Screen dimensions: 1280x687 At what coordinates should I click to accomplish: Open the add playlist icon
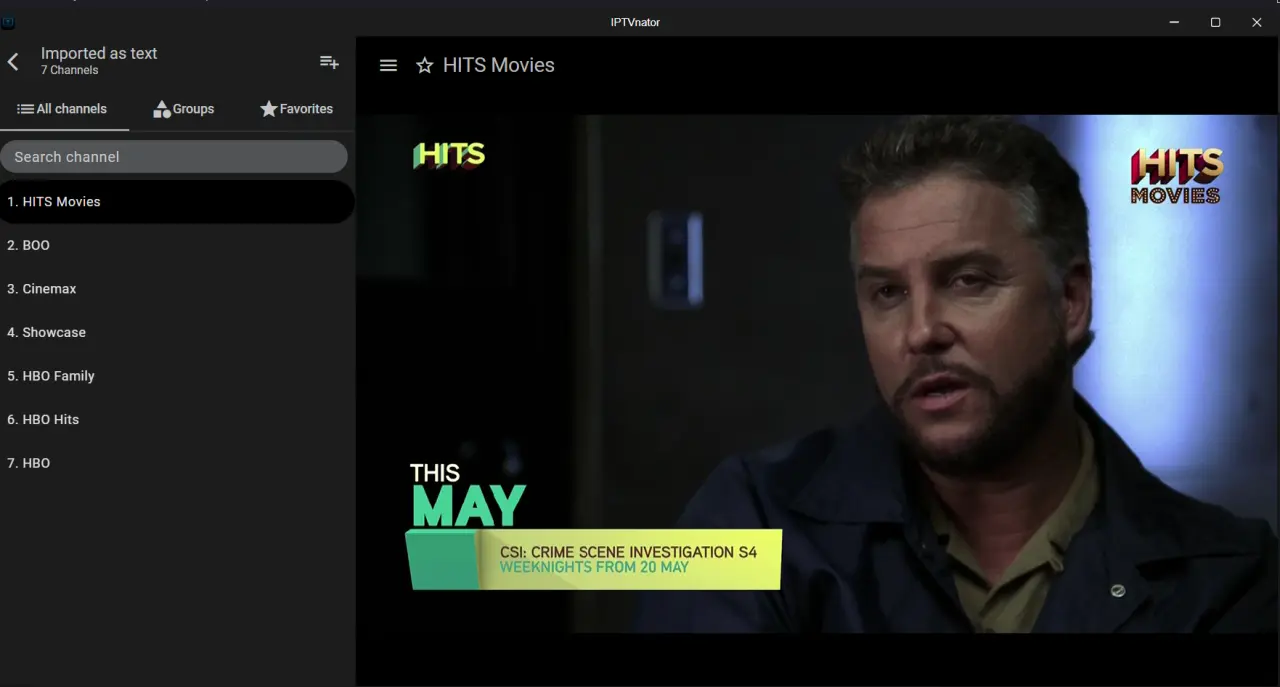click(329, 62)
